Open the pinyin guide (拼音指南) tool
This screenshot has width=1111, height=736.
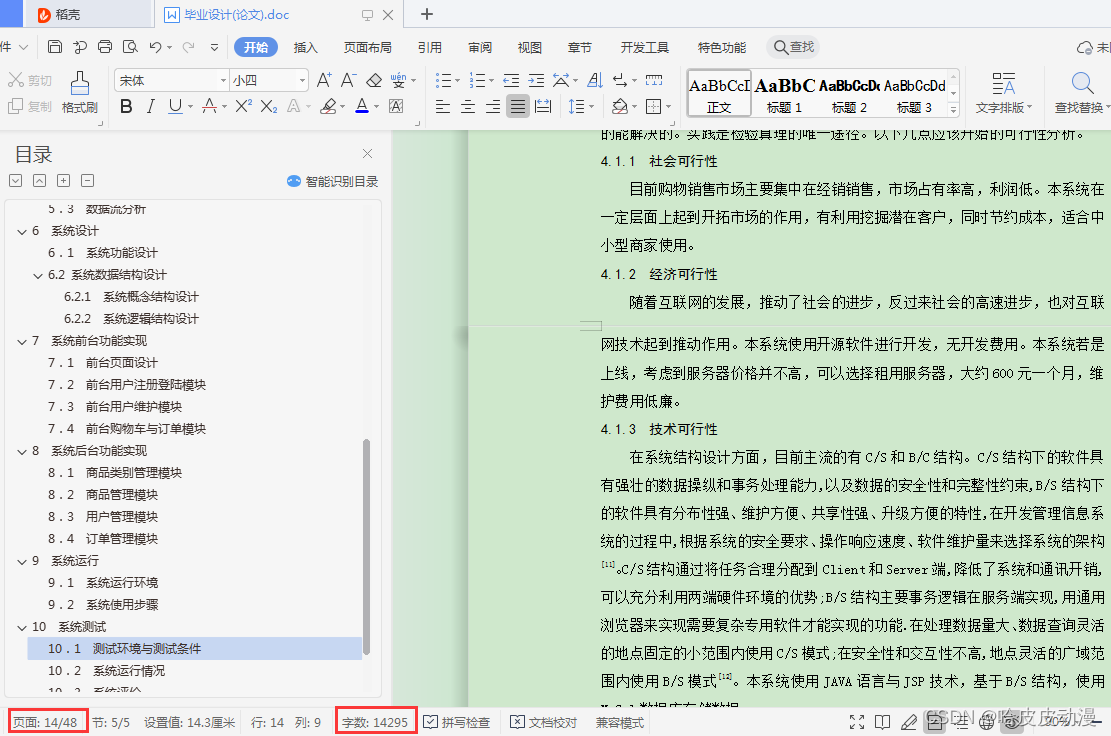[397, 79]
